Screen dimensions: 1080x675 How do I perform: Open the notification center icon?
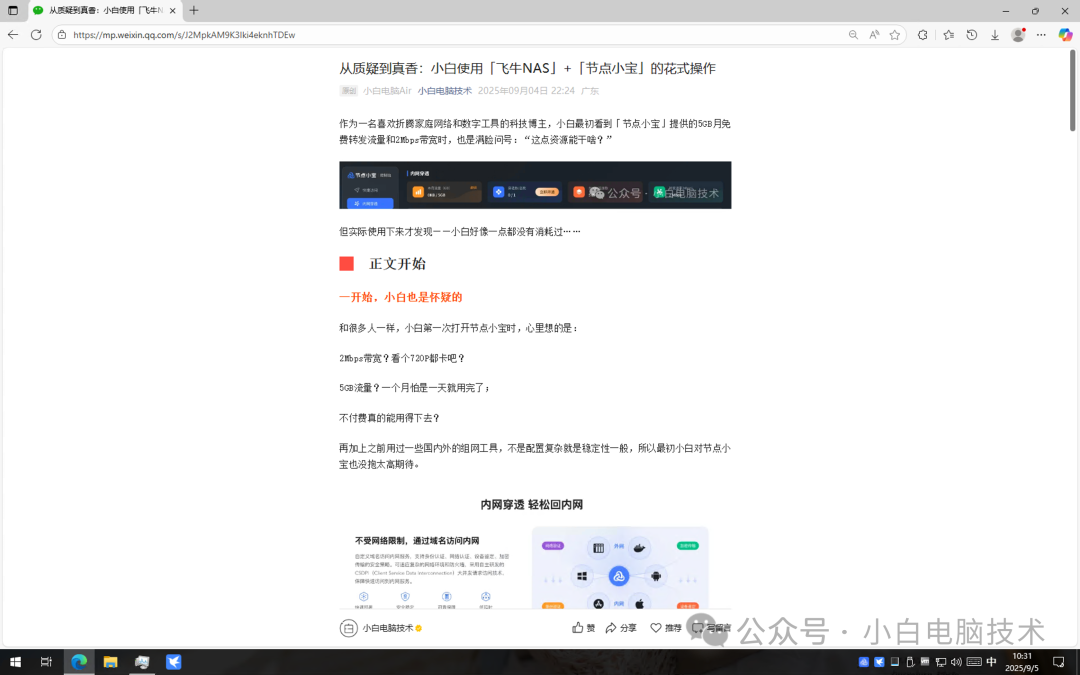1059,662
